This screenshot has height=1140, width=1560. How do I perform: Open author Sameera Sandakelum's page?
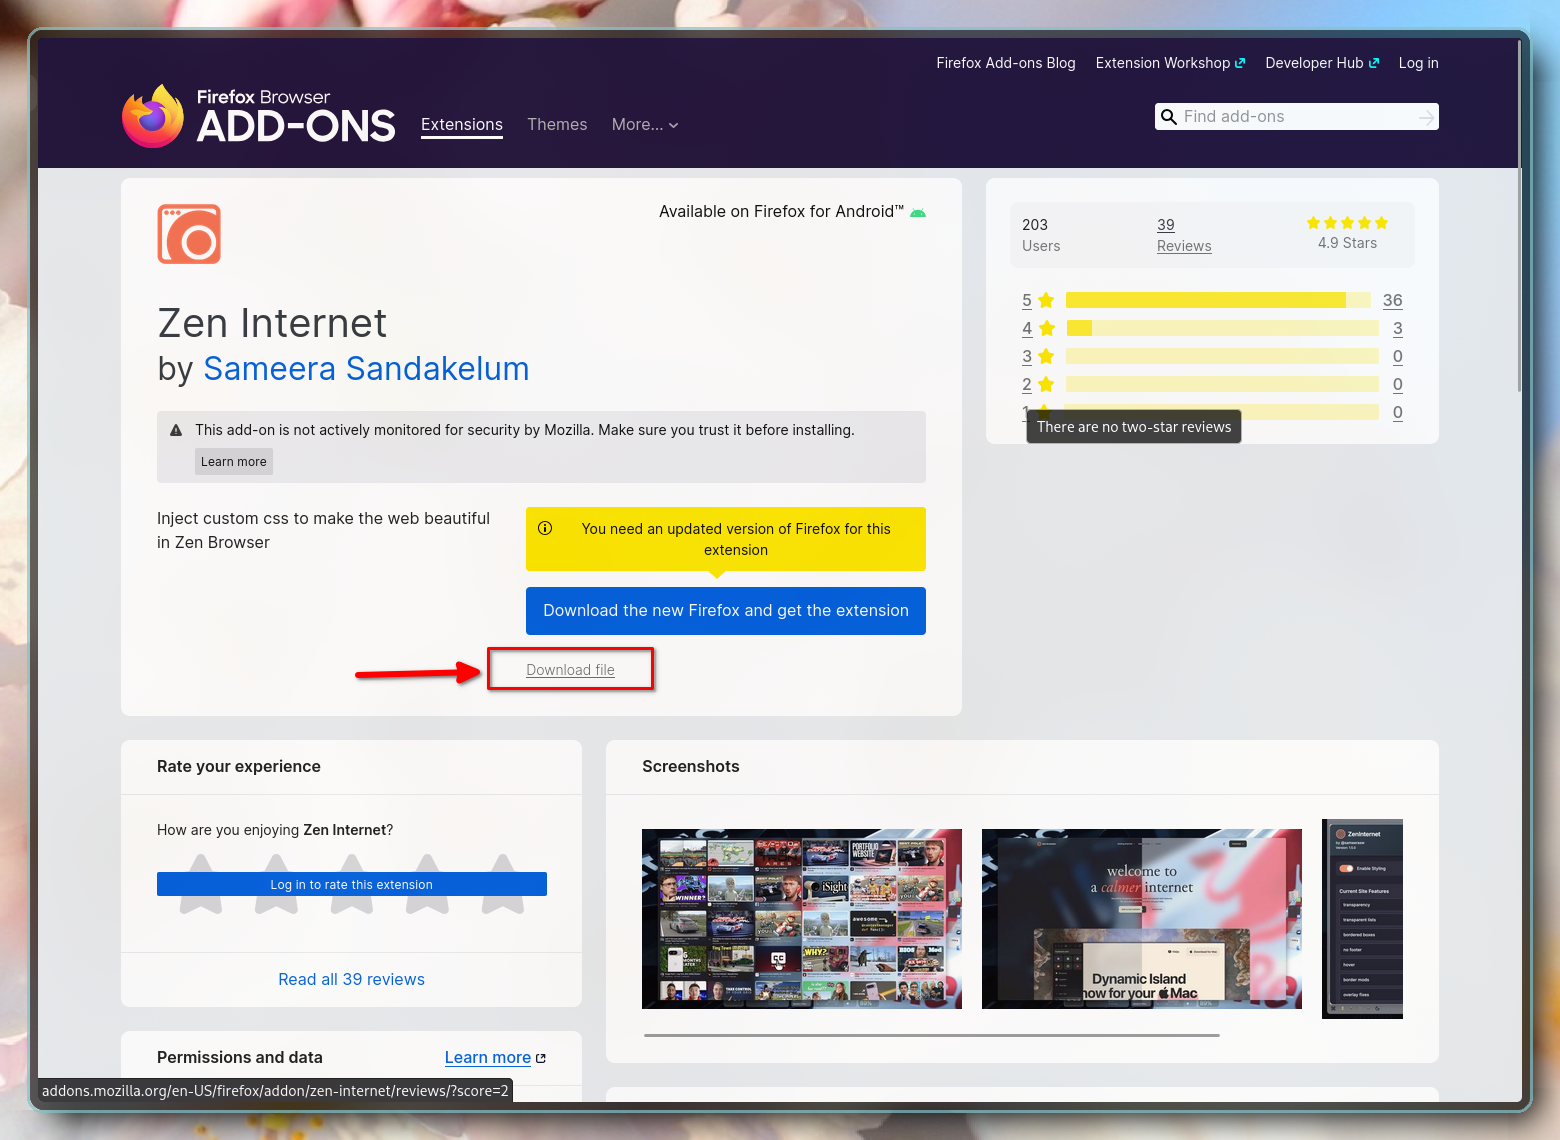pos(366,369)
